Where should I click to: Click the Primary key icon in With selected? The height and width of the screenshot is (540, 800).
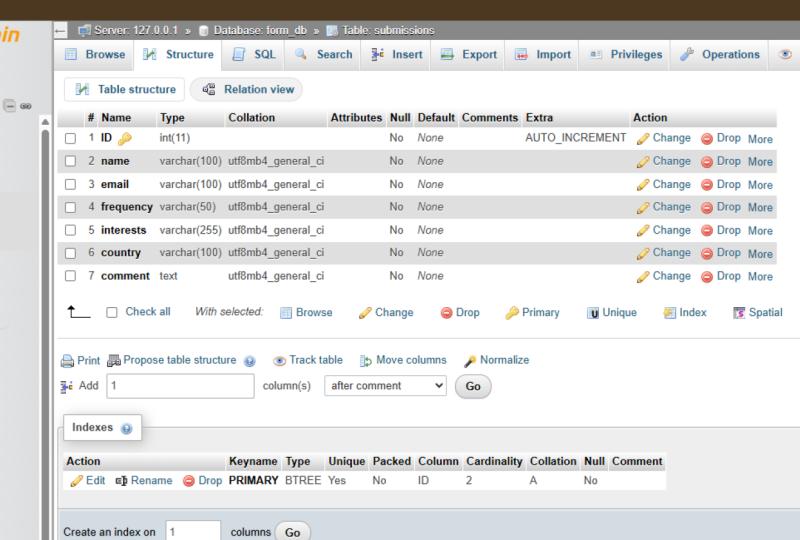pyautogui.click(x=512, y=313)
